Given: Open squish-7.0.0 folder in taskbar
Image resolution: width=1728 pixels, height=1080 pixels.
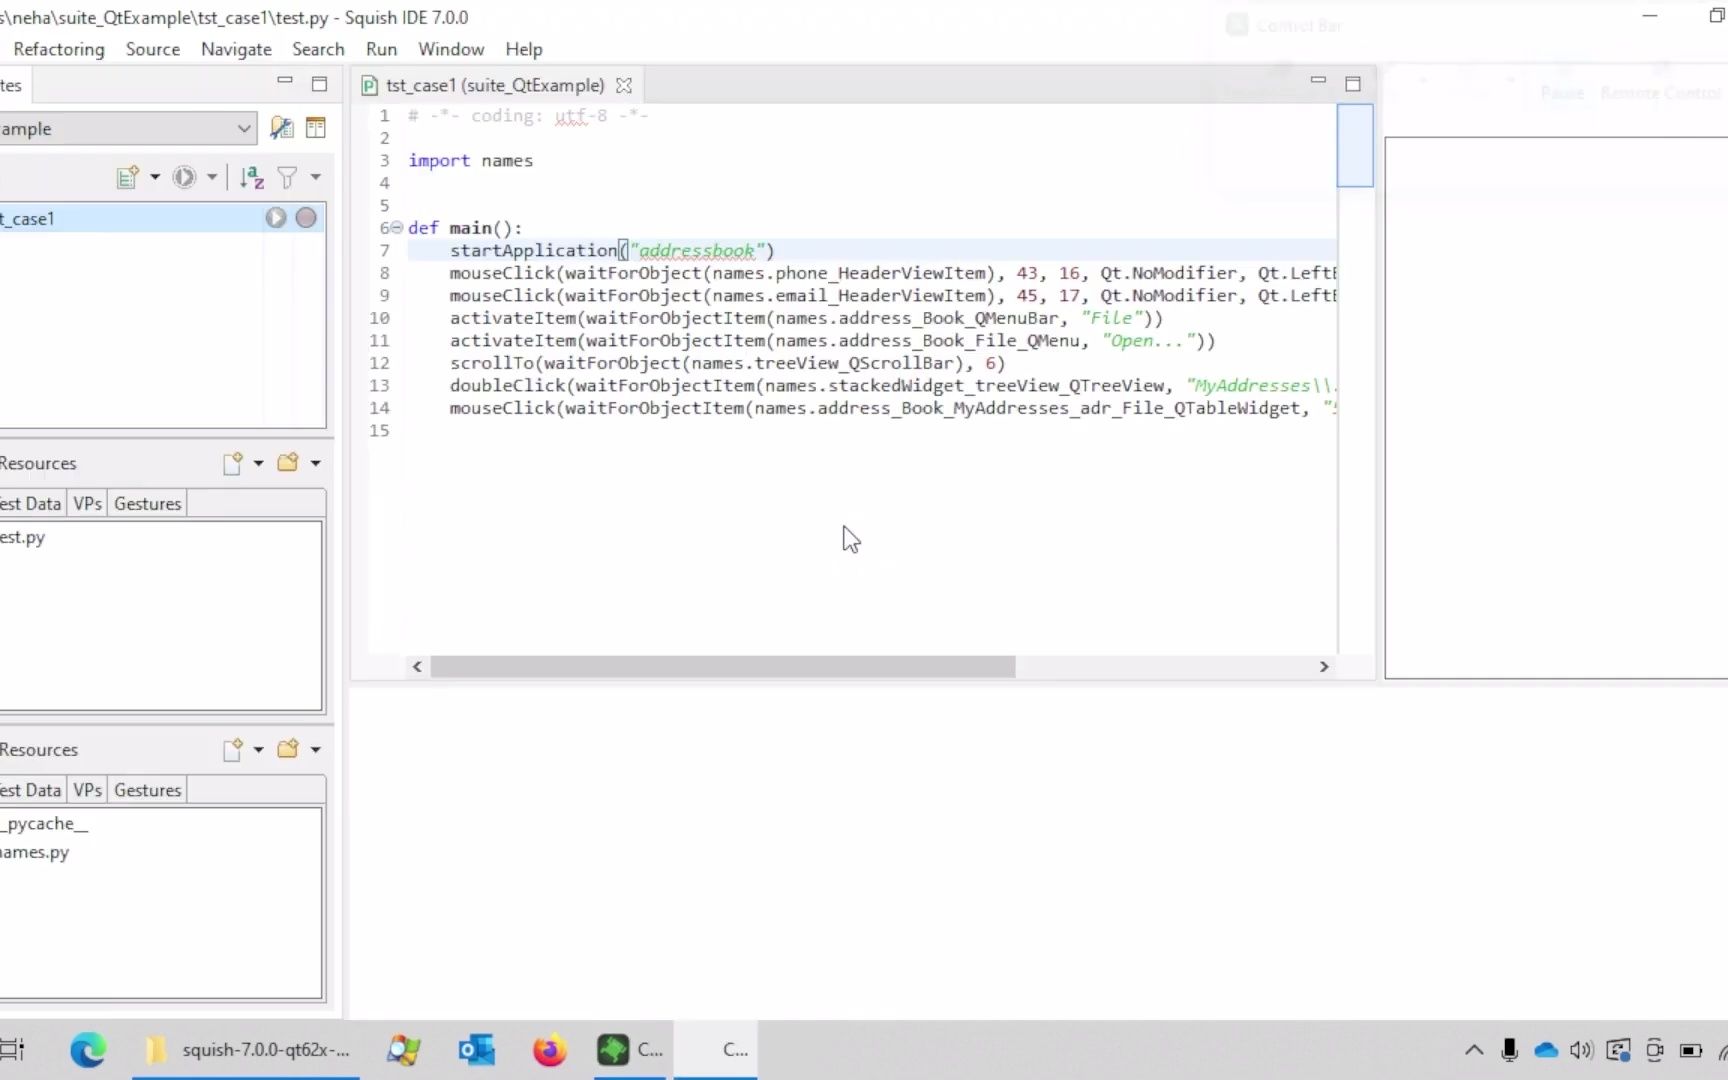Looking at the screenshot, I should [x=246, y=1050].
